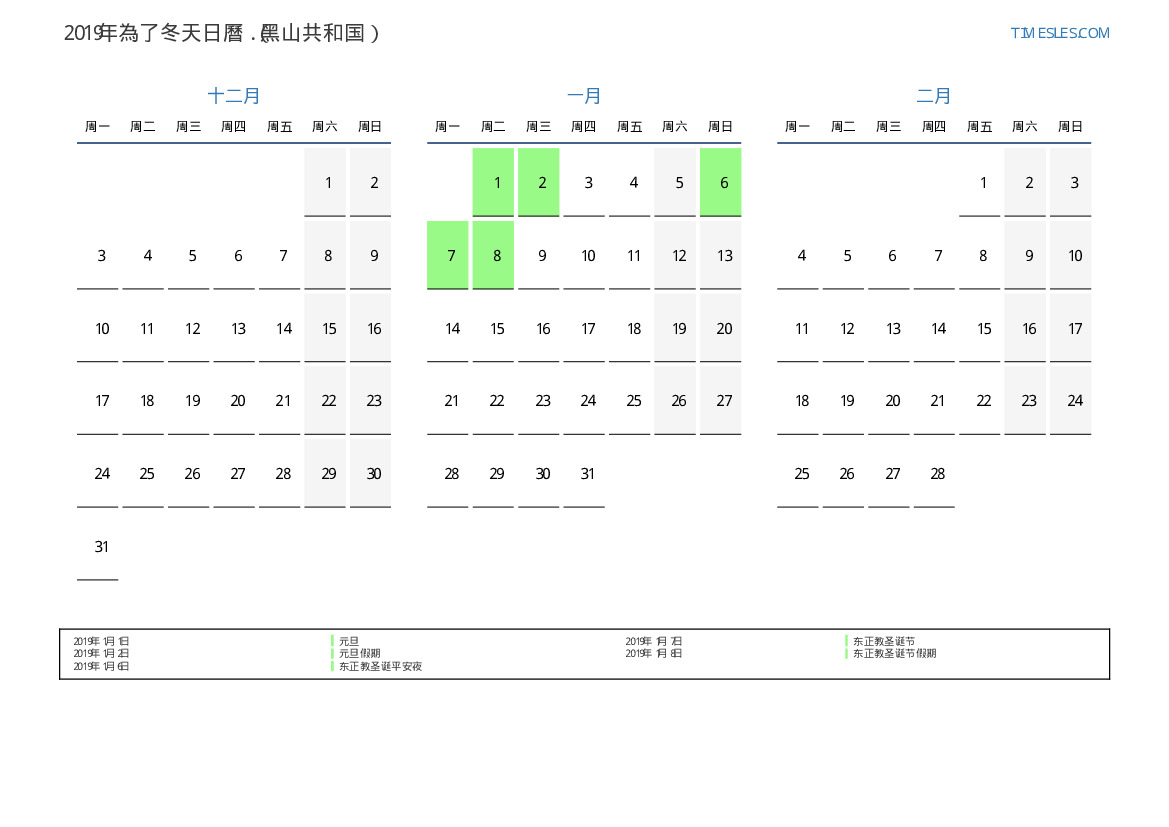1169x827 pixels.
Task: Select the 十二月 month heading
Action: coord(234,96)
